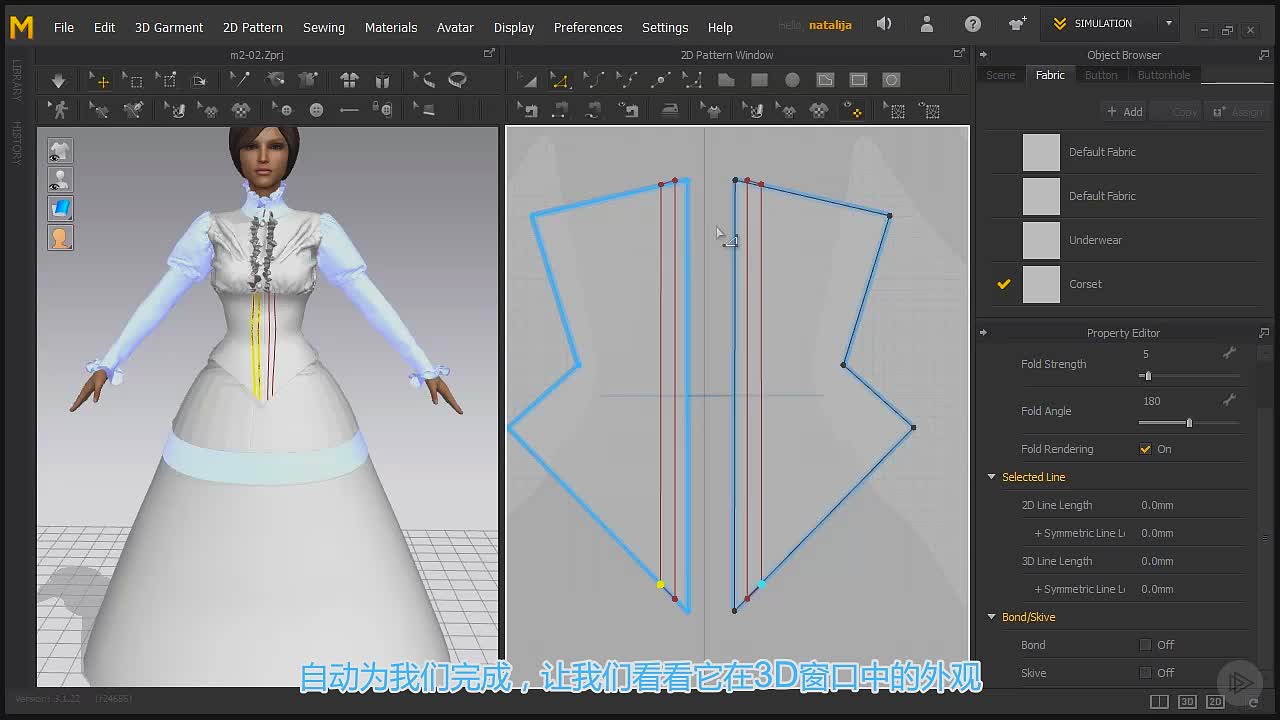Open the 3D Garment menu

tap(169, 27)
